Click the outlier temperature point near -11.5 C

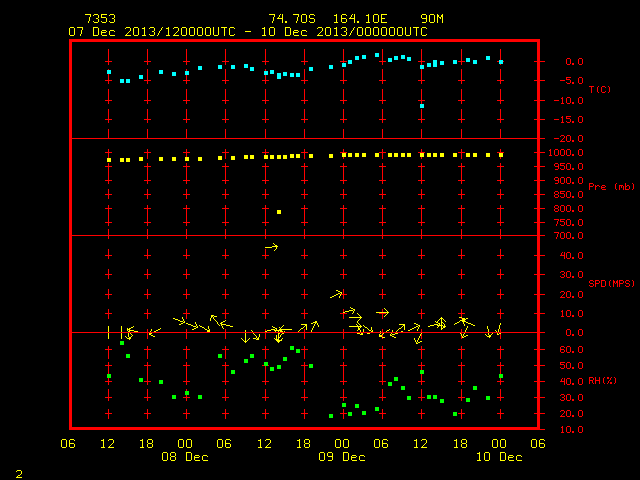422,106
